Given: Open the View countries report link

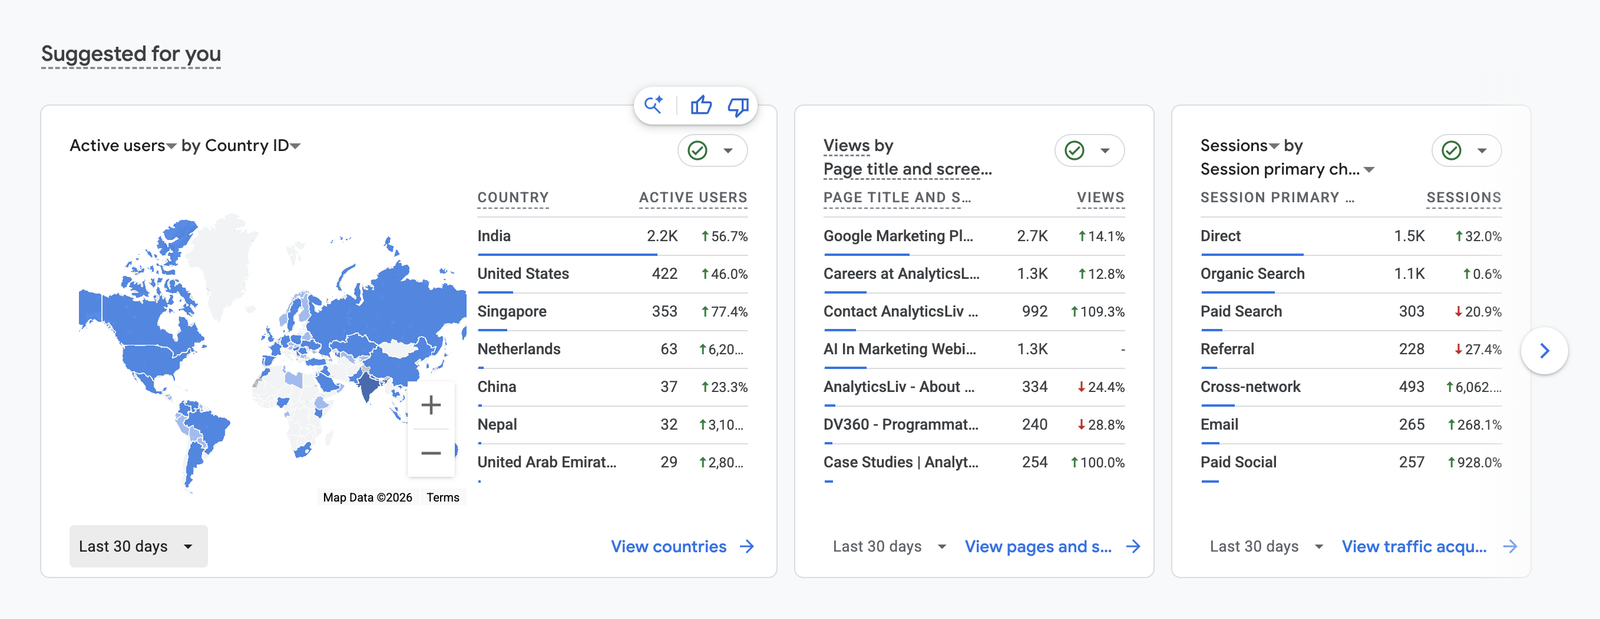Looking at the screenshot, I should [x=669, y=546].
